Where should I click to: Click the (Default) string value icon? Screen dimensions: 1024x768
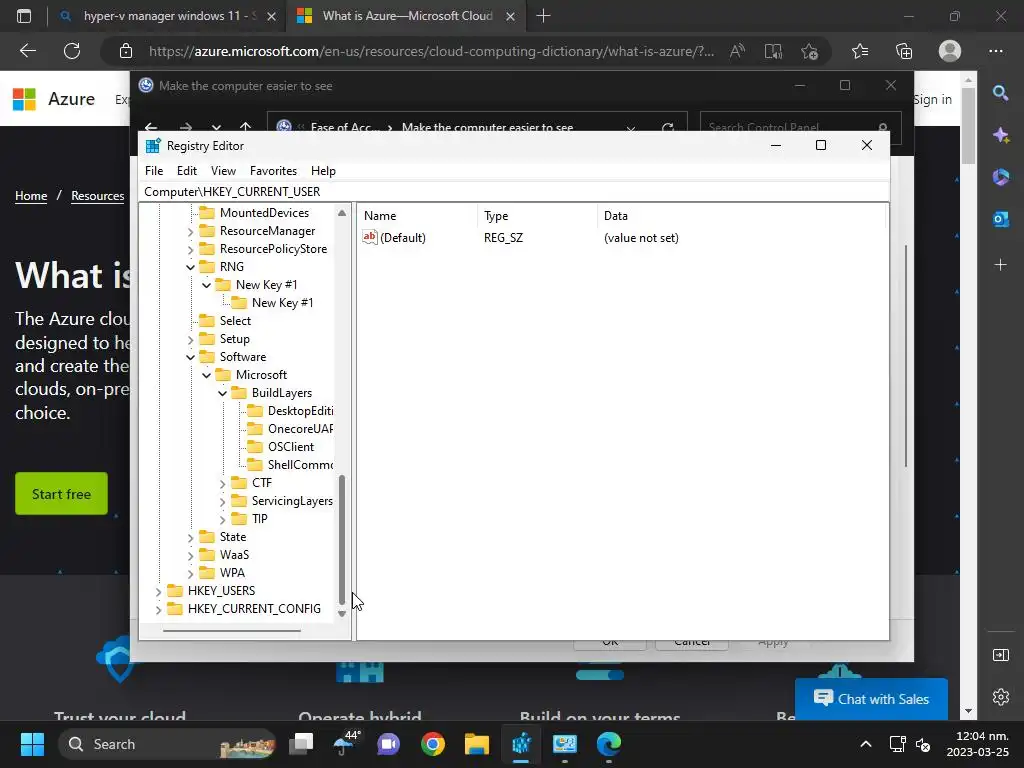(x=370, y=237)
